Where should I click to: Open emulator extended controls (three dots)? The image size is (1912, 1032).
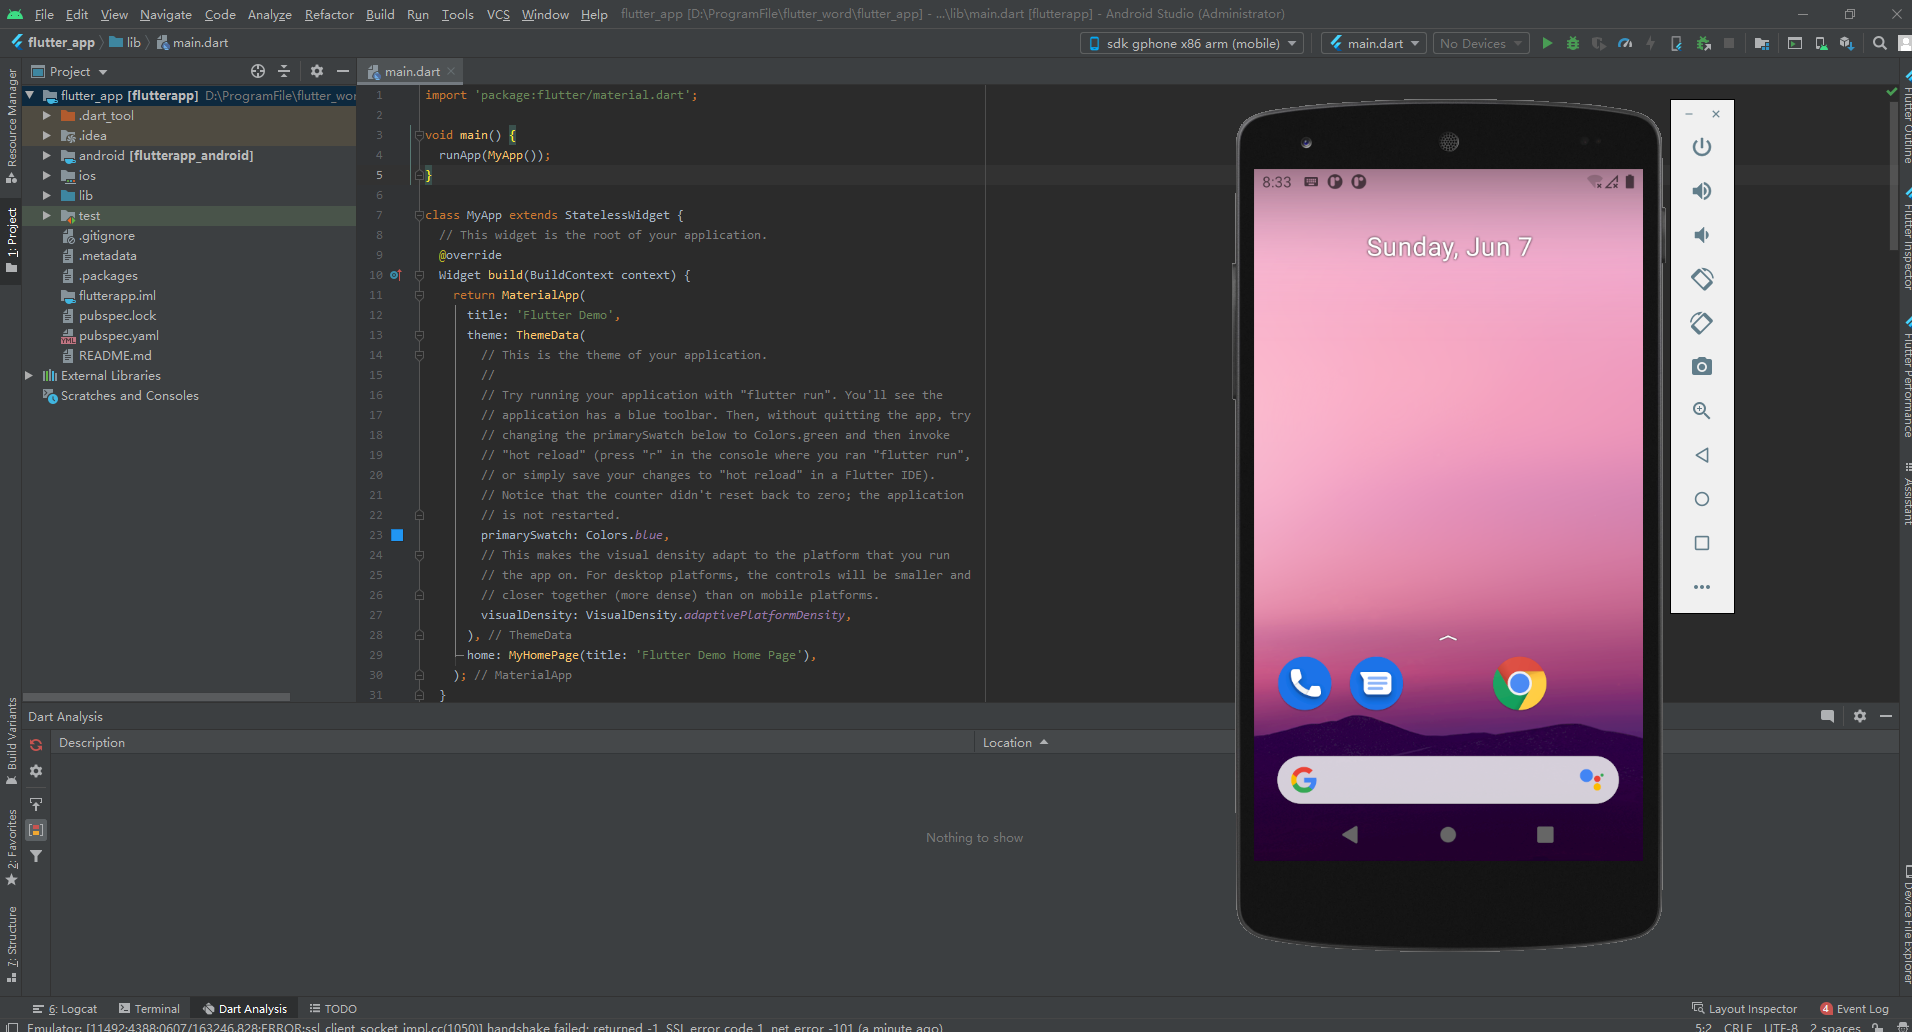1702,587
